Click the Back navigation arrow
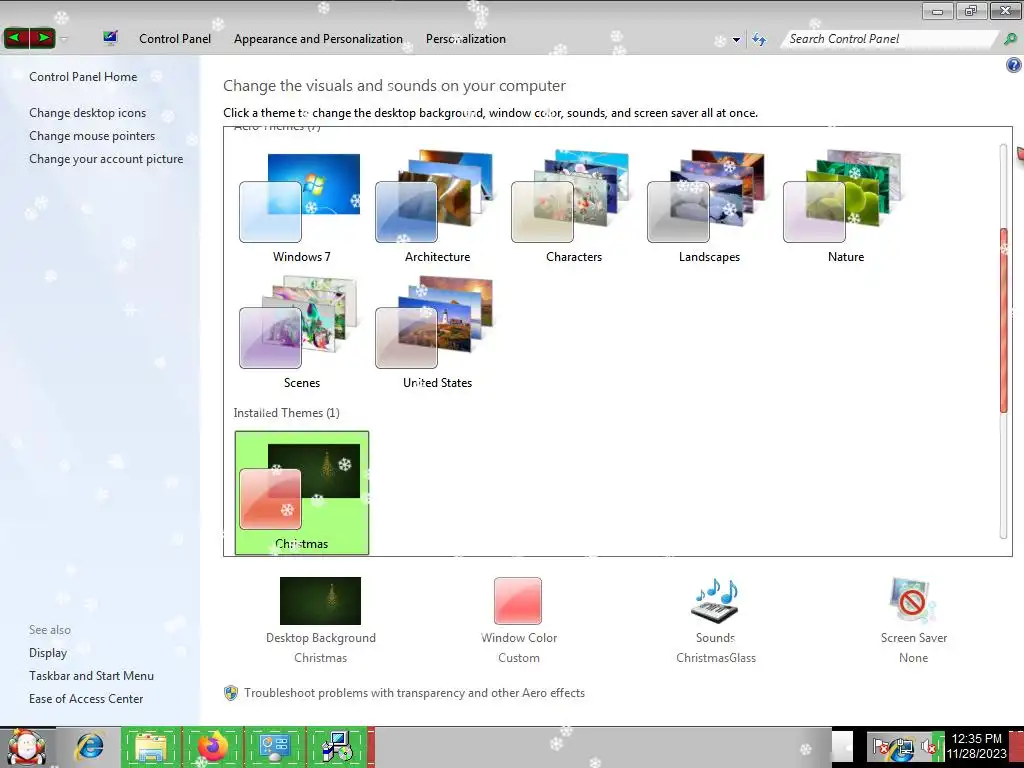Image resolution: width=1024 pixels, height=768 pixels. tap(17, 39)
